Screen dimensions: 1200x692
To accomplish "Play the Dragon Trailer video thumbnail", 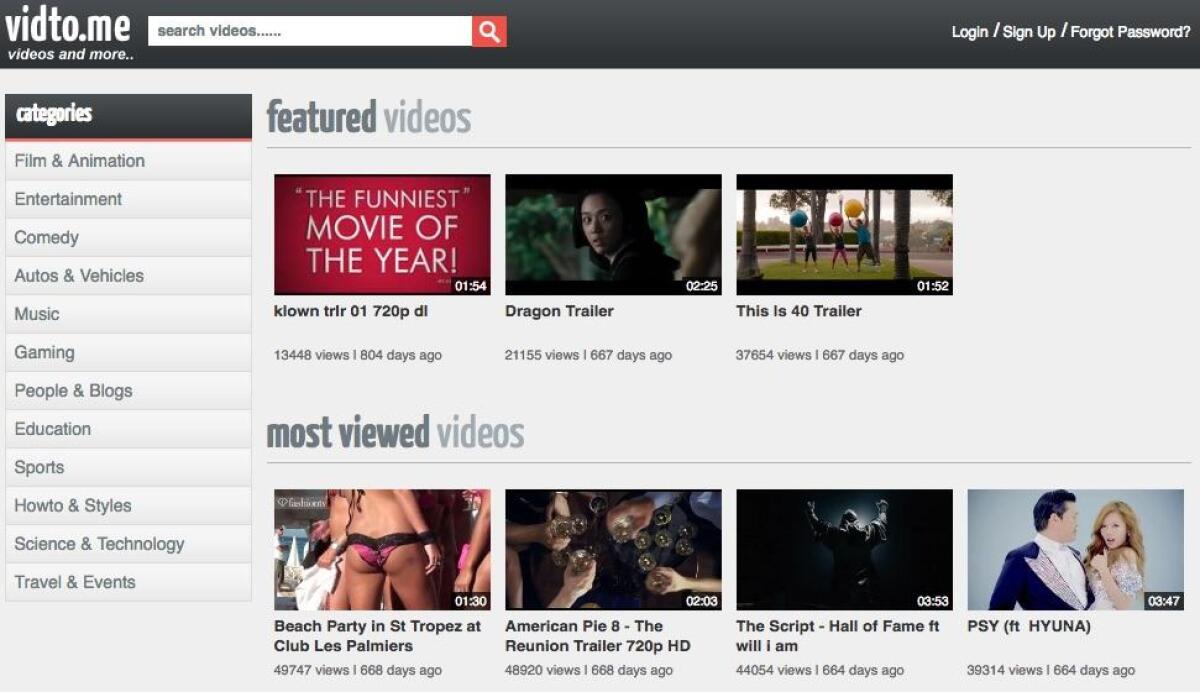I will point(613,234).
